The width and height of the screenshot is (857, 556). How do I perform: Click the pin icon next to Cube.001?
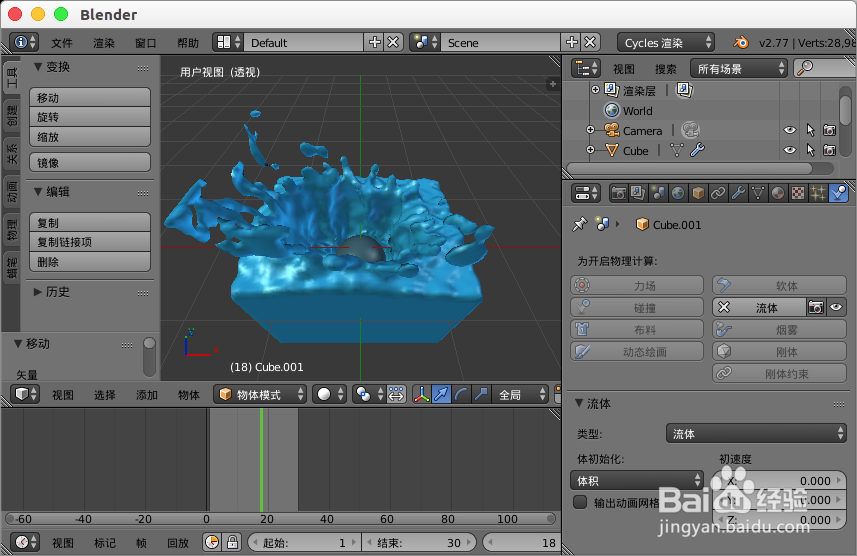pyautogui.click(x=579, y=224)
